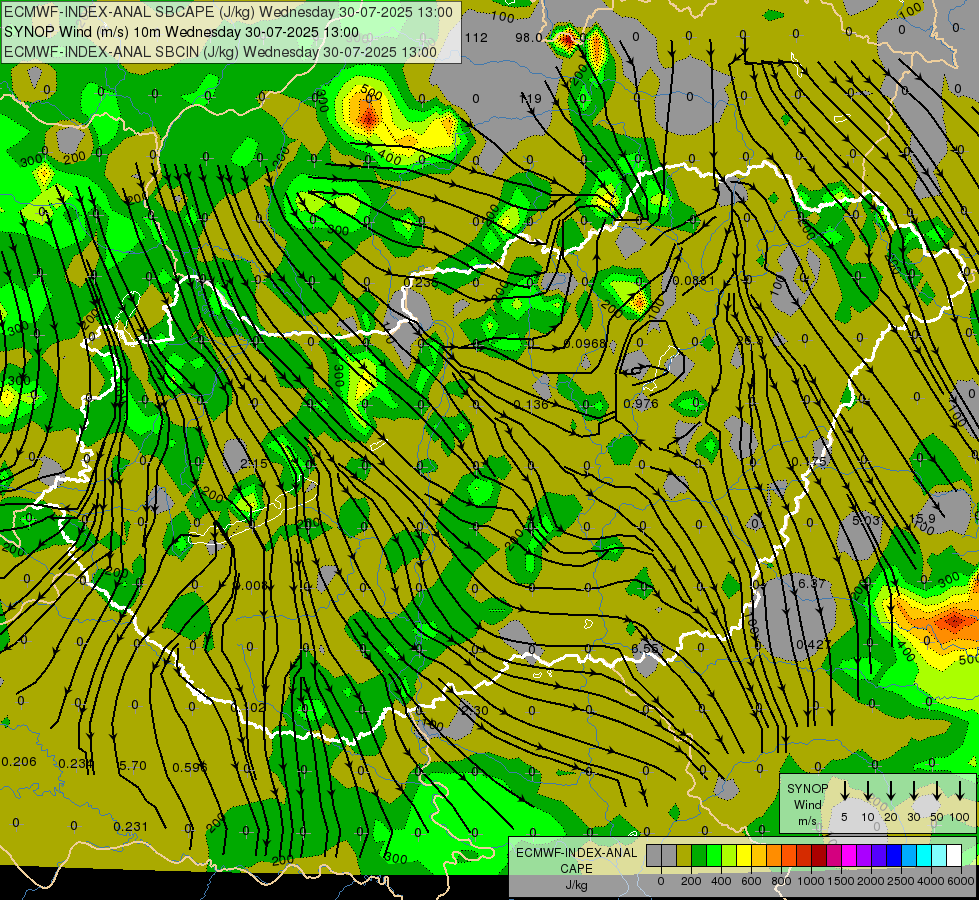Click the '98.0' value on the map
The width and height of the screenshot is (979, 900).
(x=528, y=38)
